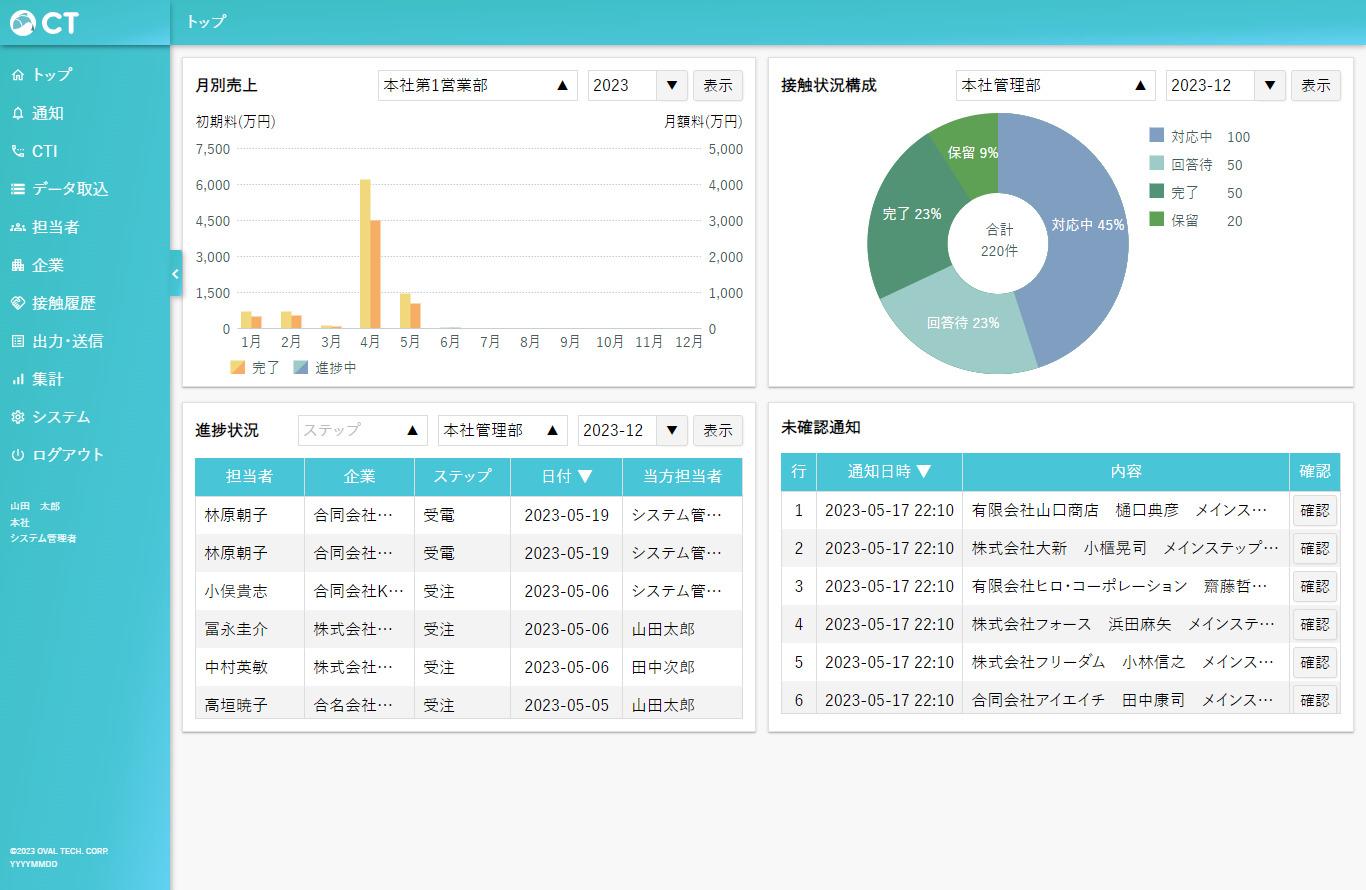The height and width of the screenshot is (890, 1366).
Task: Open 接触履歴 from the sidebar menu
Action: tap(64, 303)
